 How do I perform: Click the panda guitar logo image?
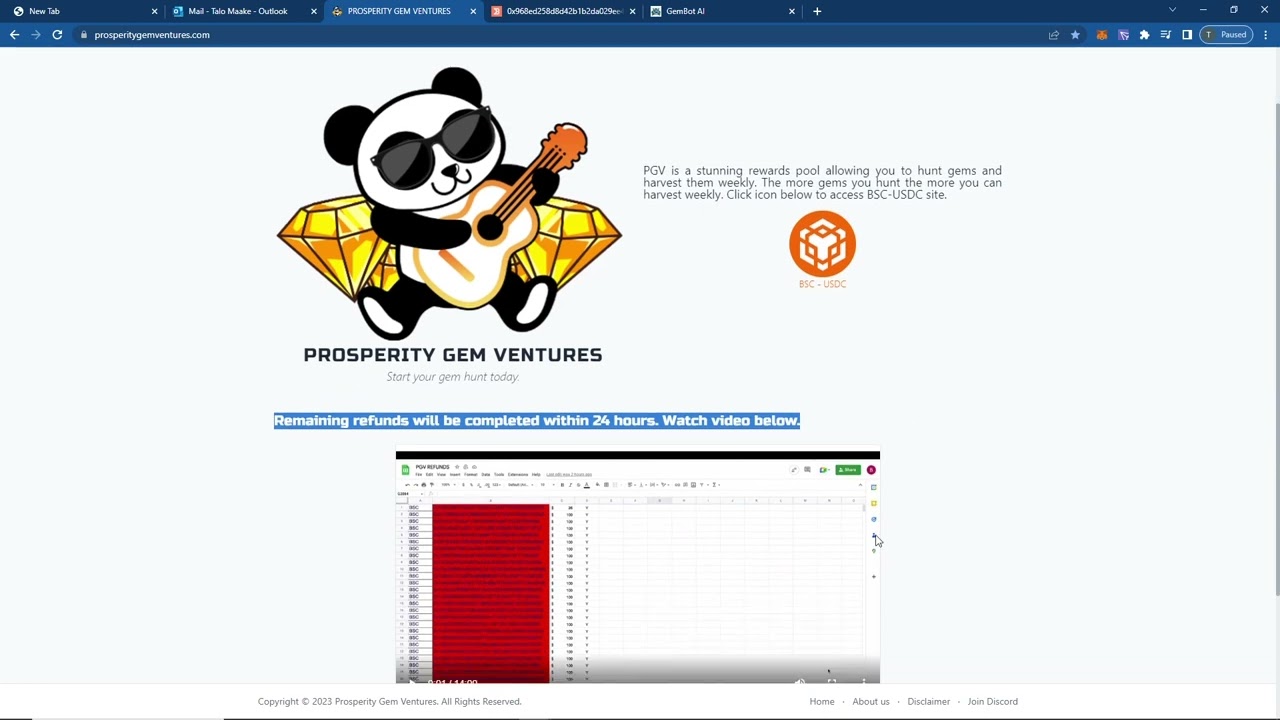point(449,204)
